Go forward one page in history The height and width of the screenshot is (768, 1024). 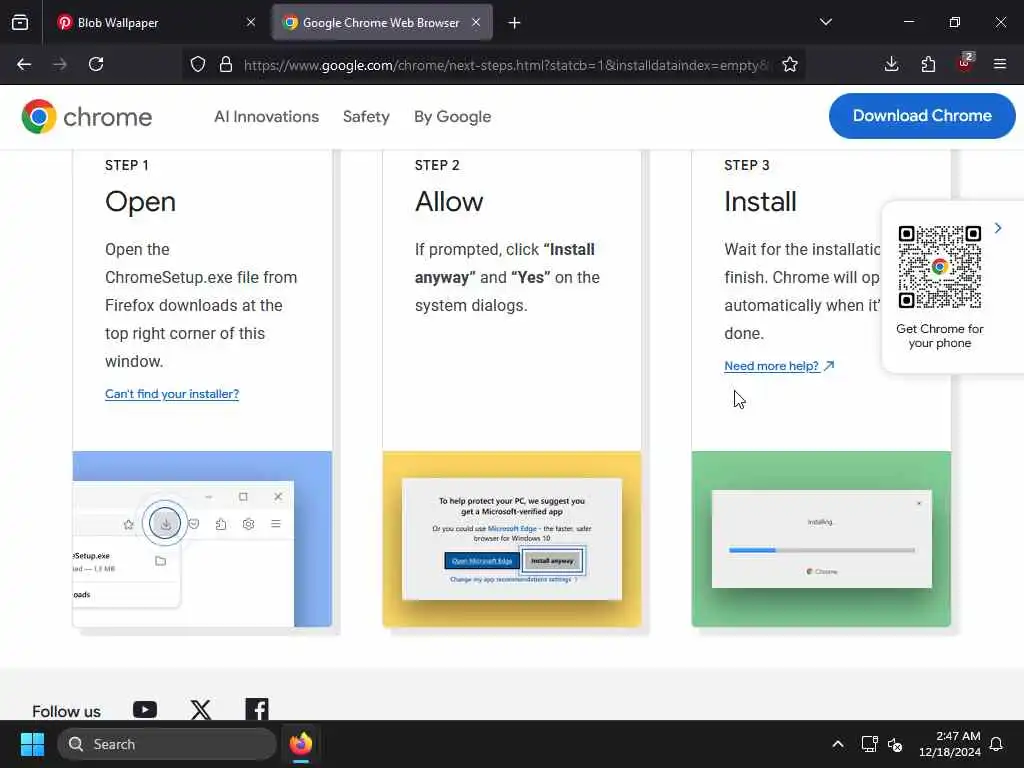click(x=60, y=64)
